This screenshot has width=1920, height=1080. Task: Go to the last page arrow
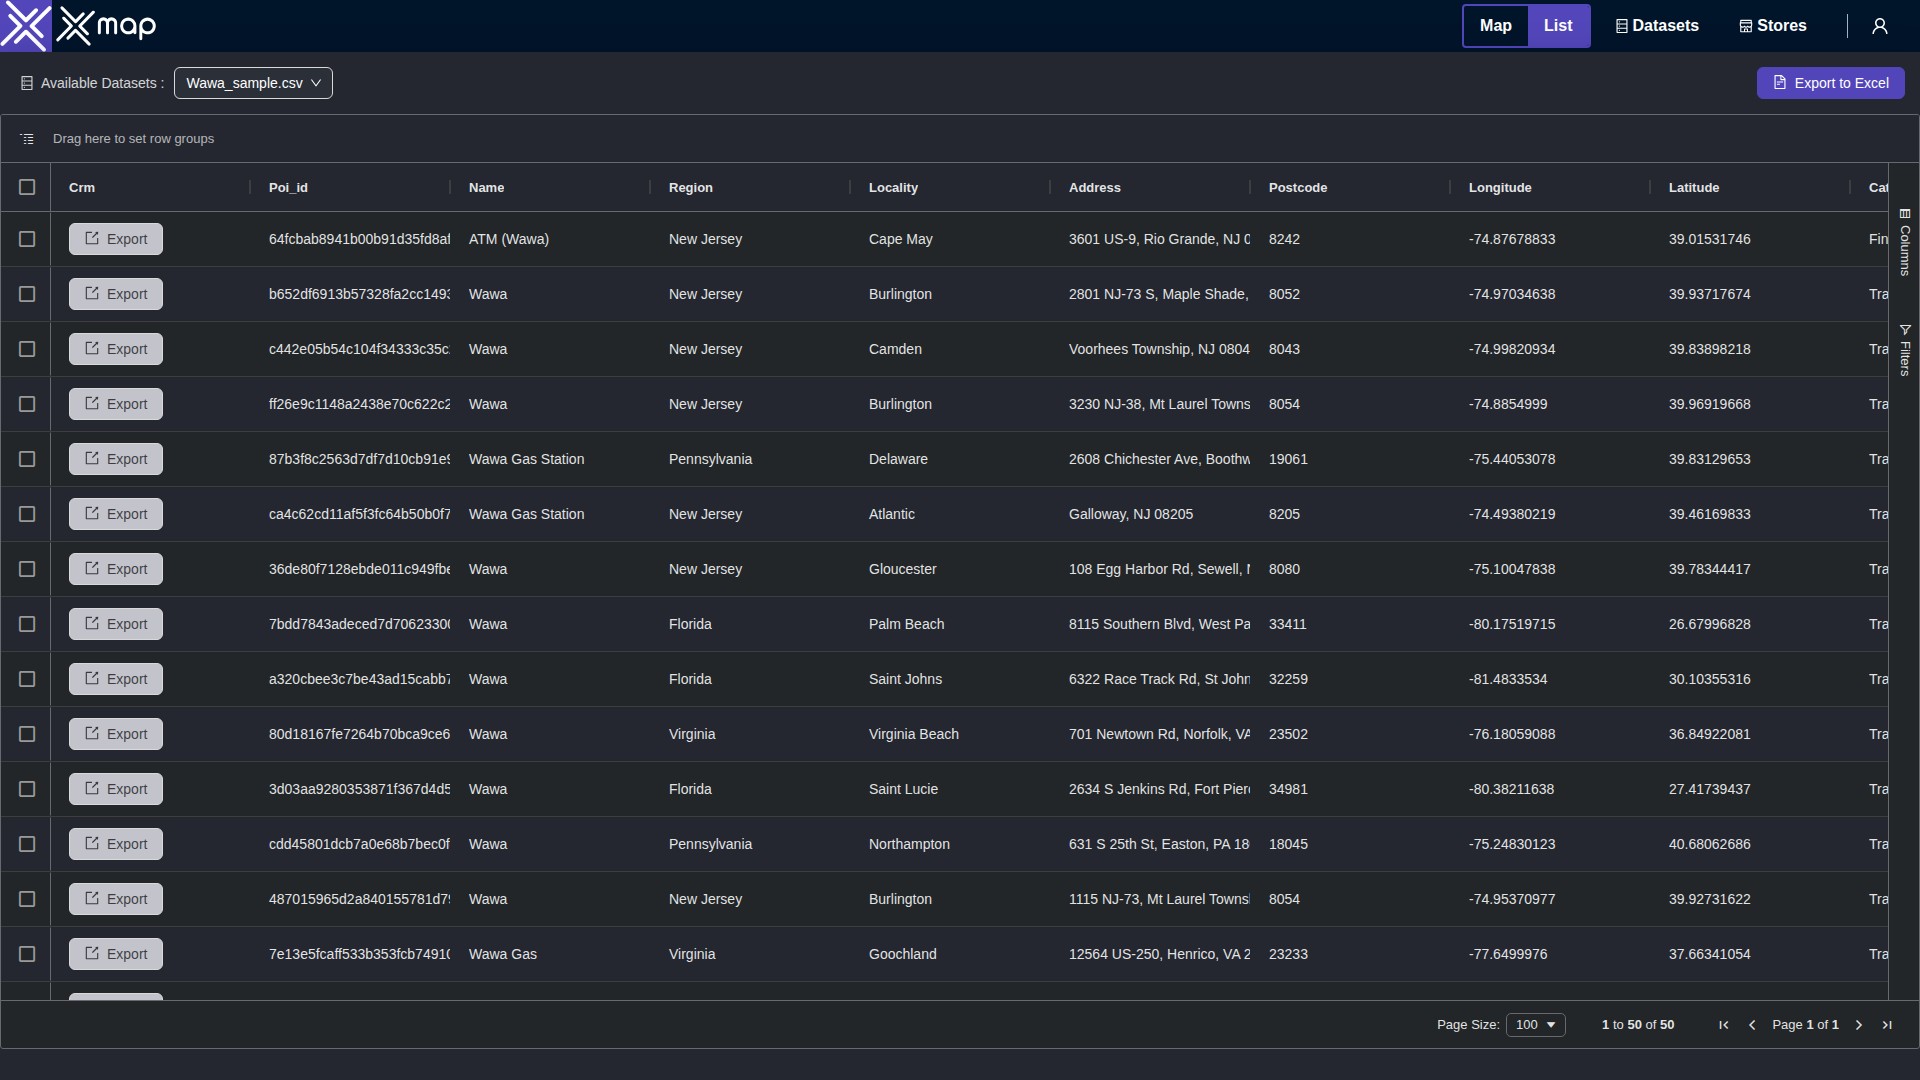coord(1887,1025)
